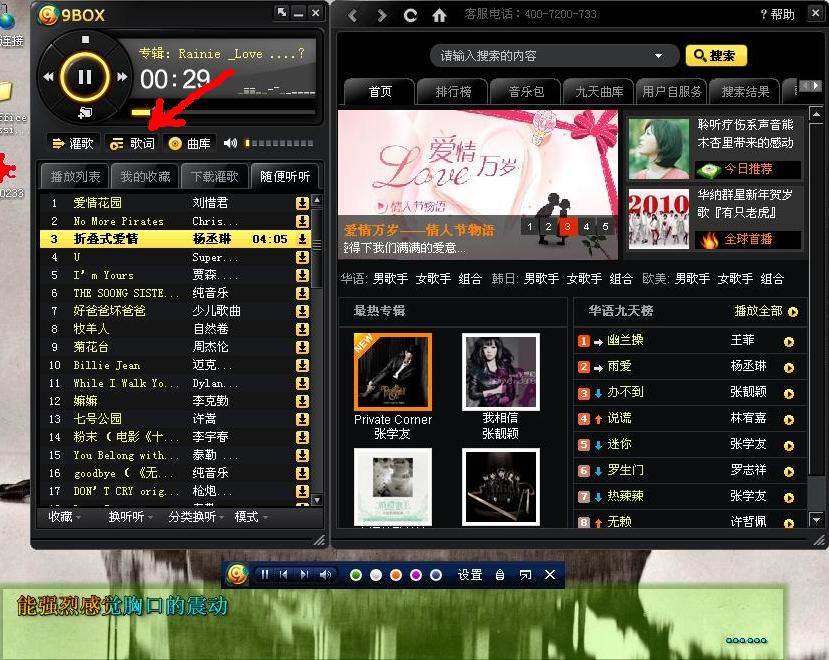829x660 pixels.
Task: Open 设置 on the lyrics toolbar
Action: click(469, 575)
